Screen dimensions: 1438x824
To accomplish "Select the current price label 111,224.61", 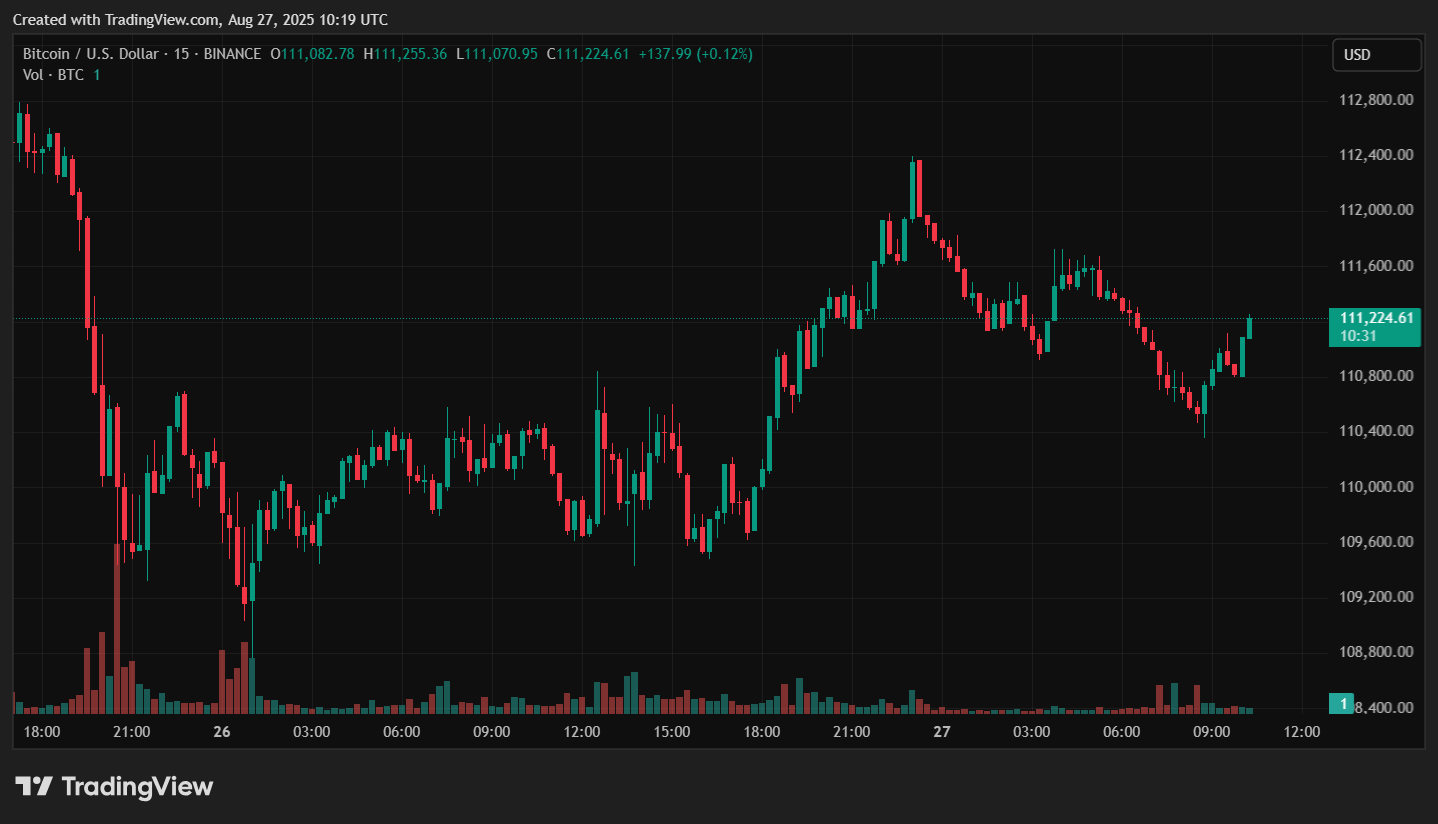I will (x=1375, y=318).
